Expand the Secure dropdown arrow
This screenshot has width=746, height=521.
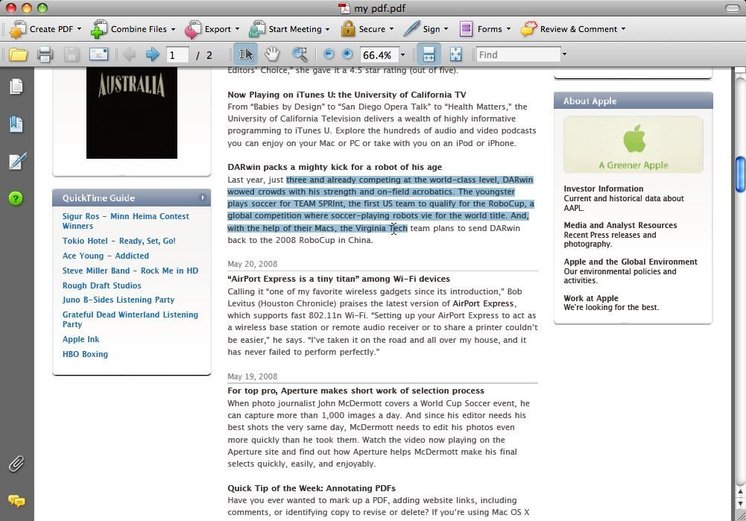[392, 29]
